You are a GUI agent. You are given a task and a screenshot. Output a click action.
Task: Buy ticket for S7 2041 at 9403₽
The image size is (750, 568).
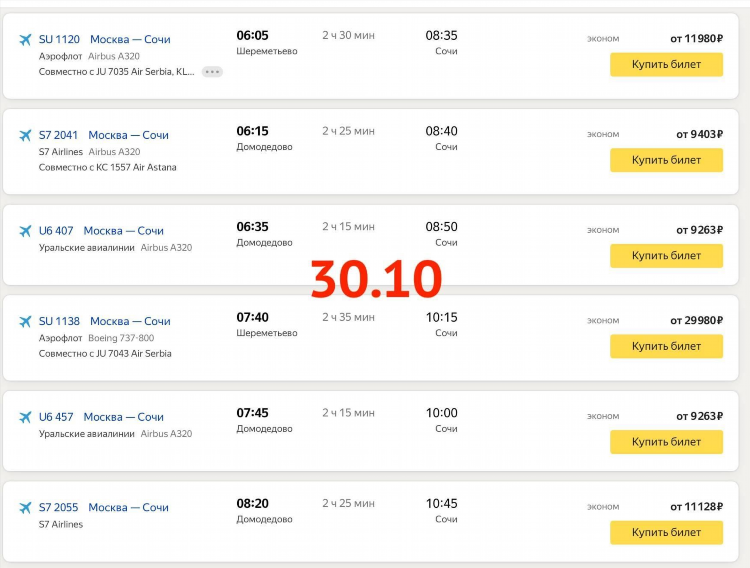666,160
